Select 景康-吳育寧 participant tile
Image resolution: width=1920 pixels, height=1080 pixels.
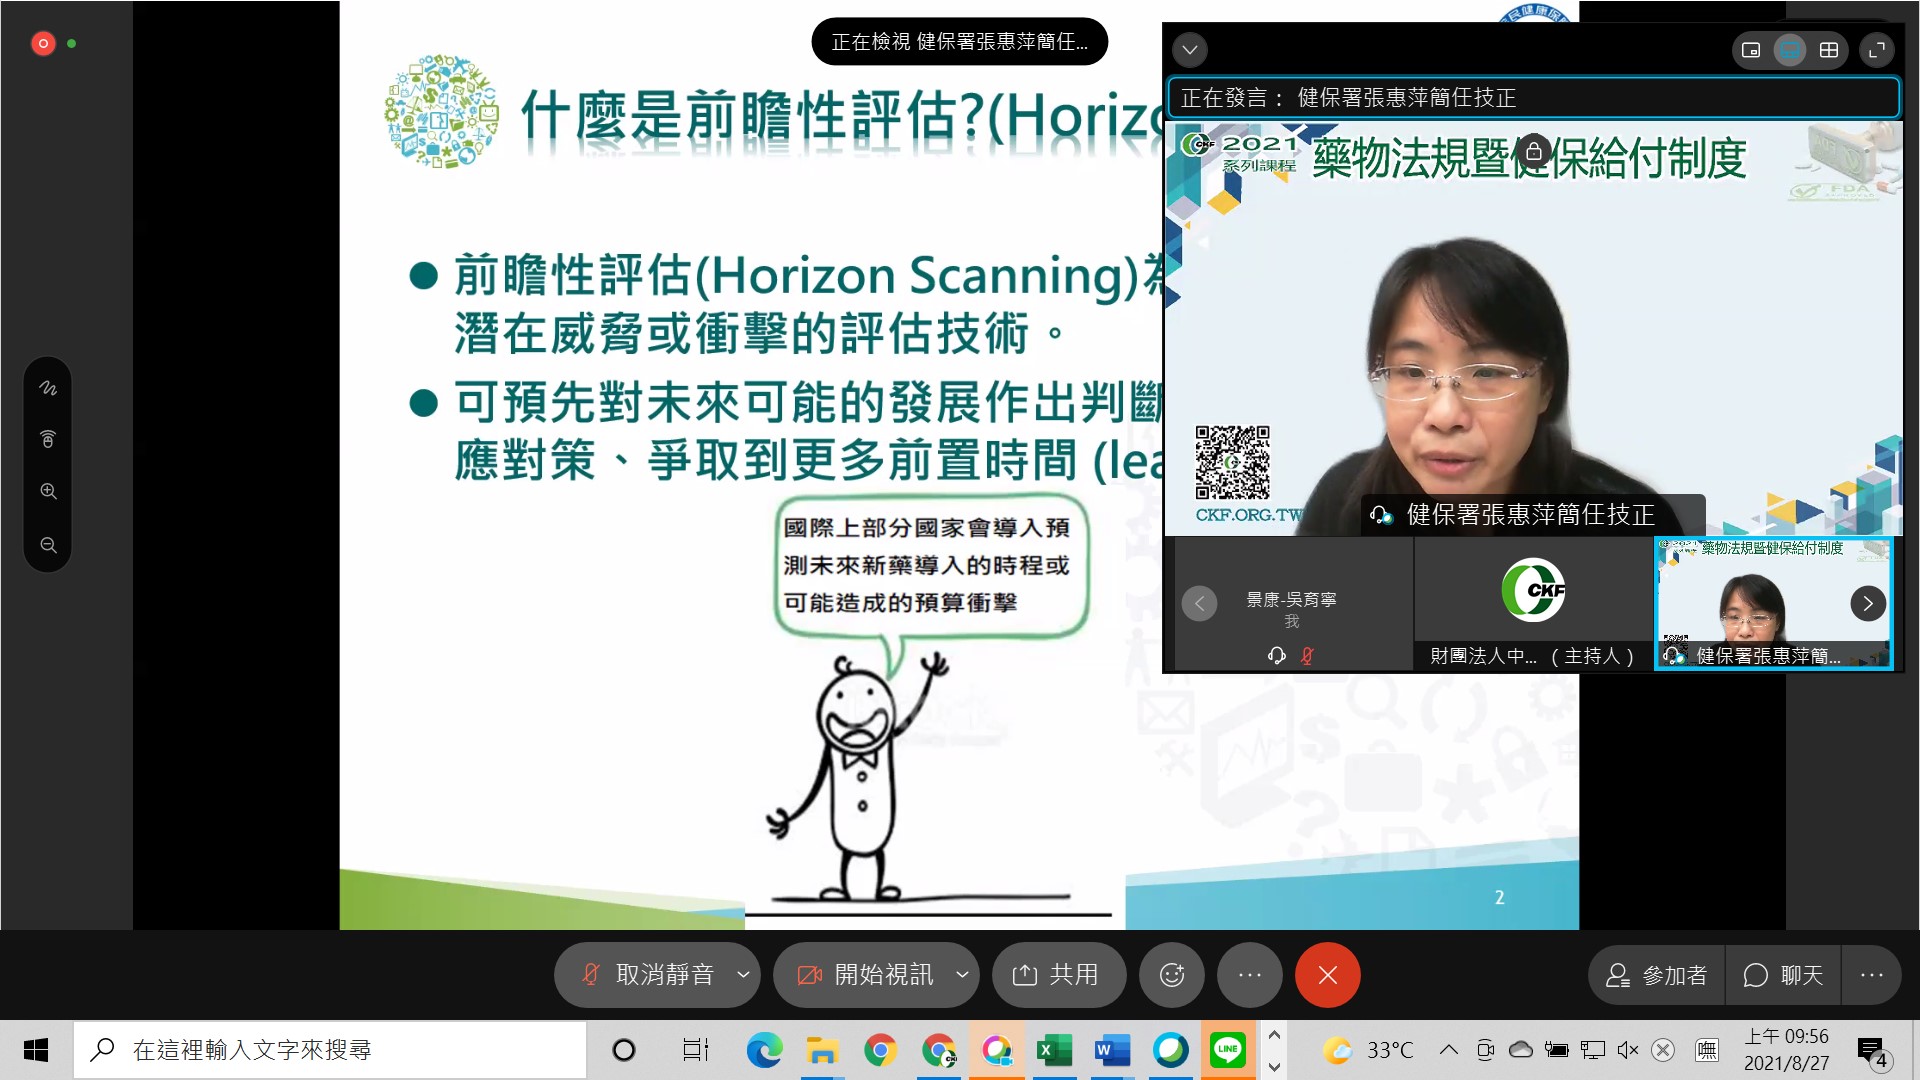pyautogui.click(x=1291, y=603)
